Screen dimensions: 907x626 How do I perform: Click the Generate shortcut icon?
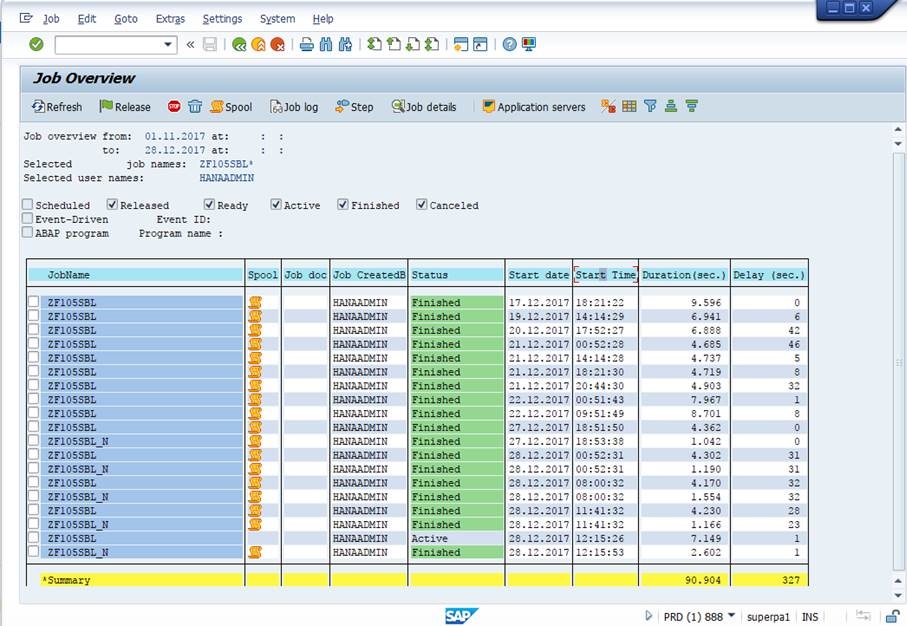(x=480, y=45)
